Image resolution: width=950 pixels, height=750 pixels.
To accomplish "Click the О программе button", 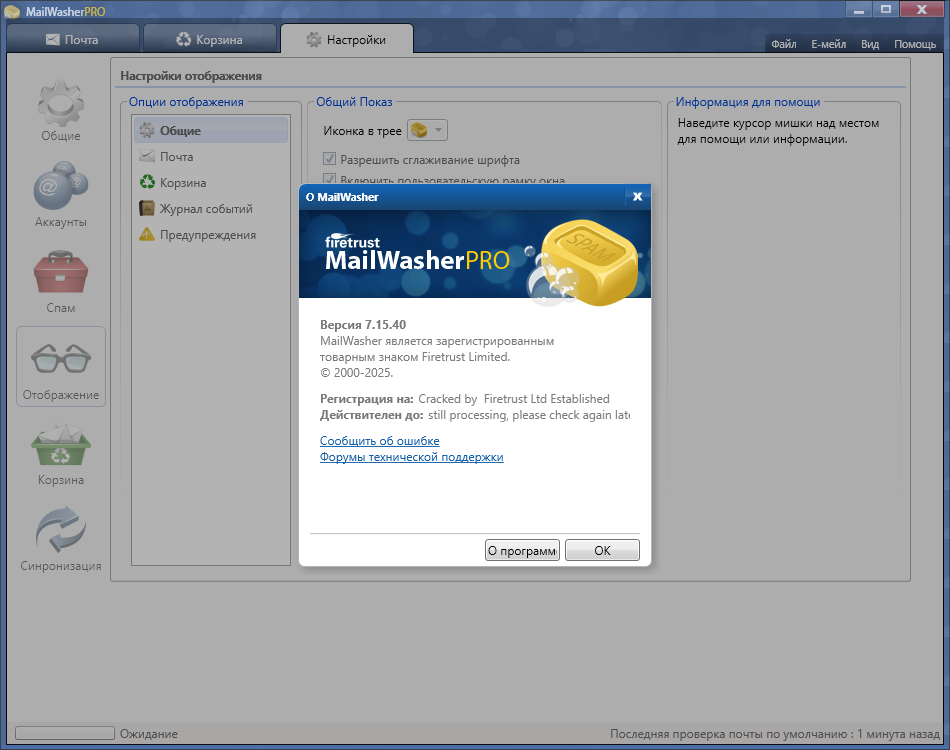I will pos(522,550).
